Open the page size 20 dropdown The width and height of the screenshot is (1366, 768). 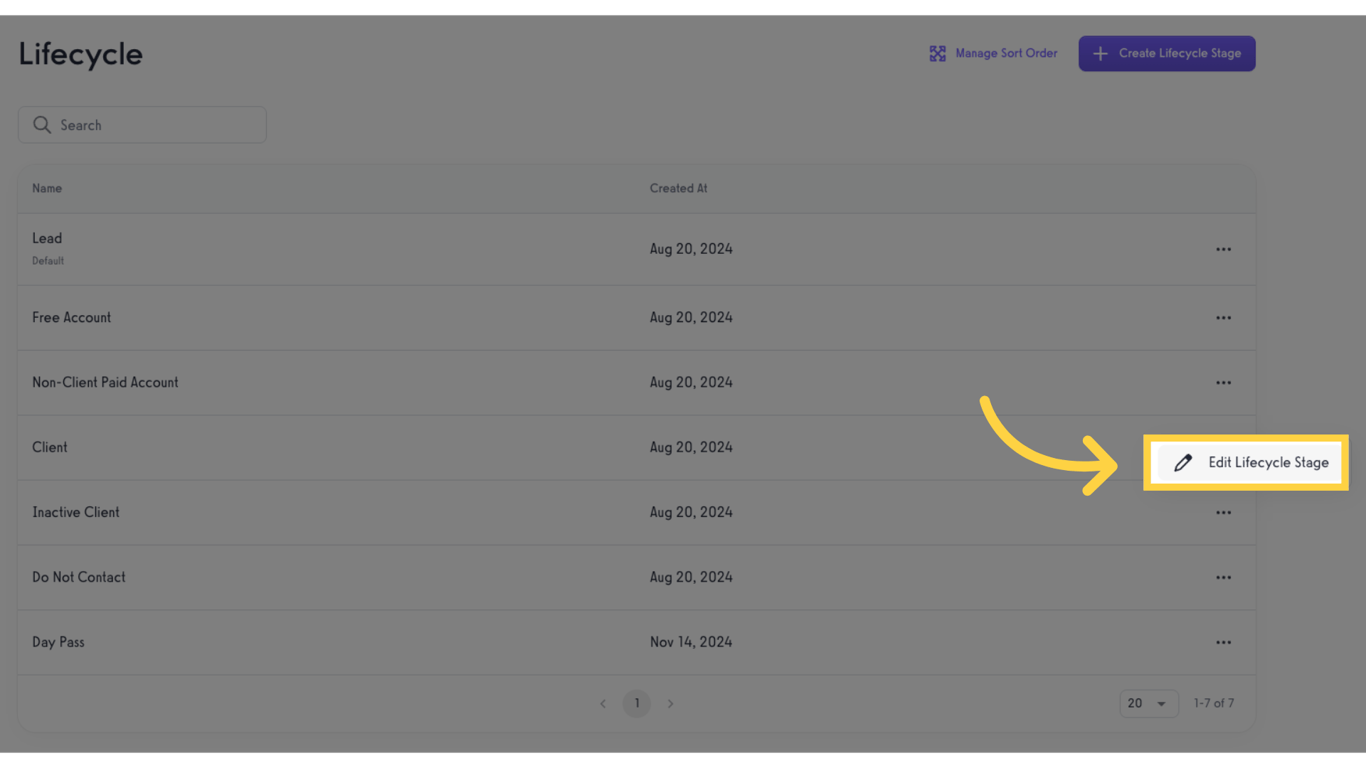pyautogui.click(x=1148, y=703)
